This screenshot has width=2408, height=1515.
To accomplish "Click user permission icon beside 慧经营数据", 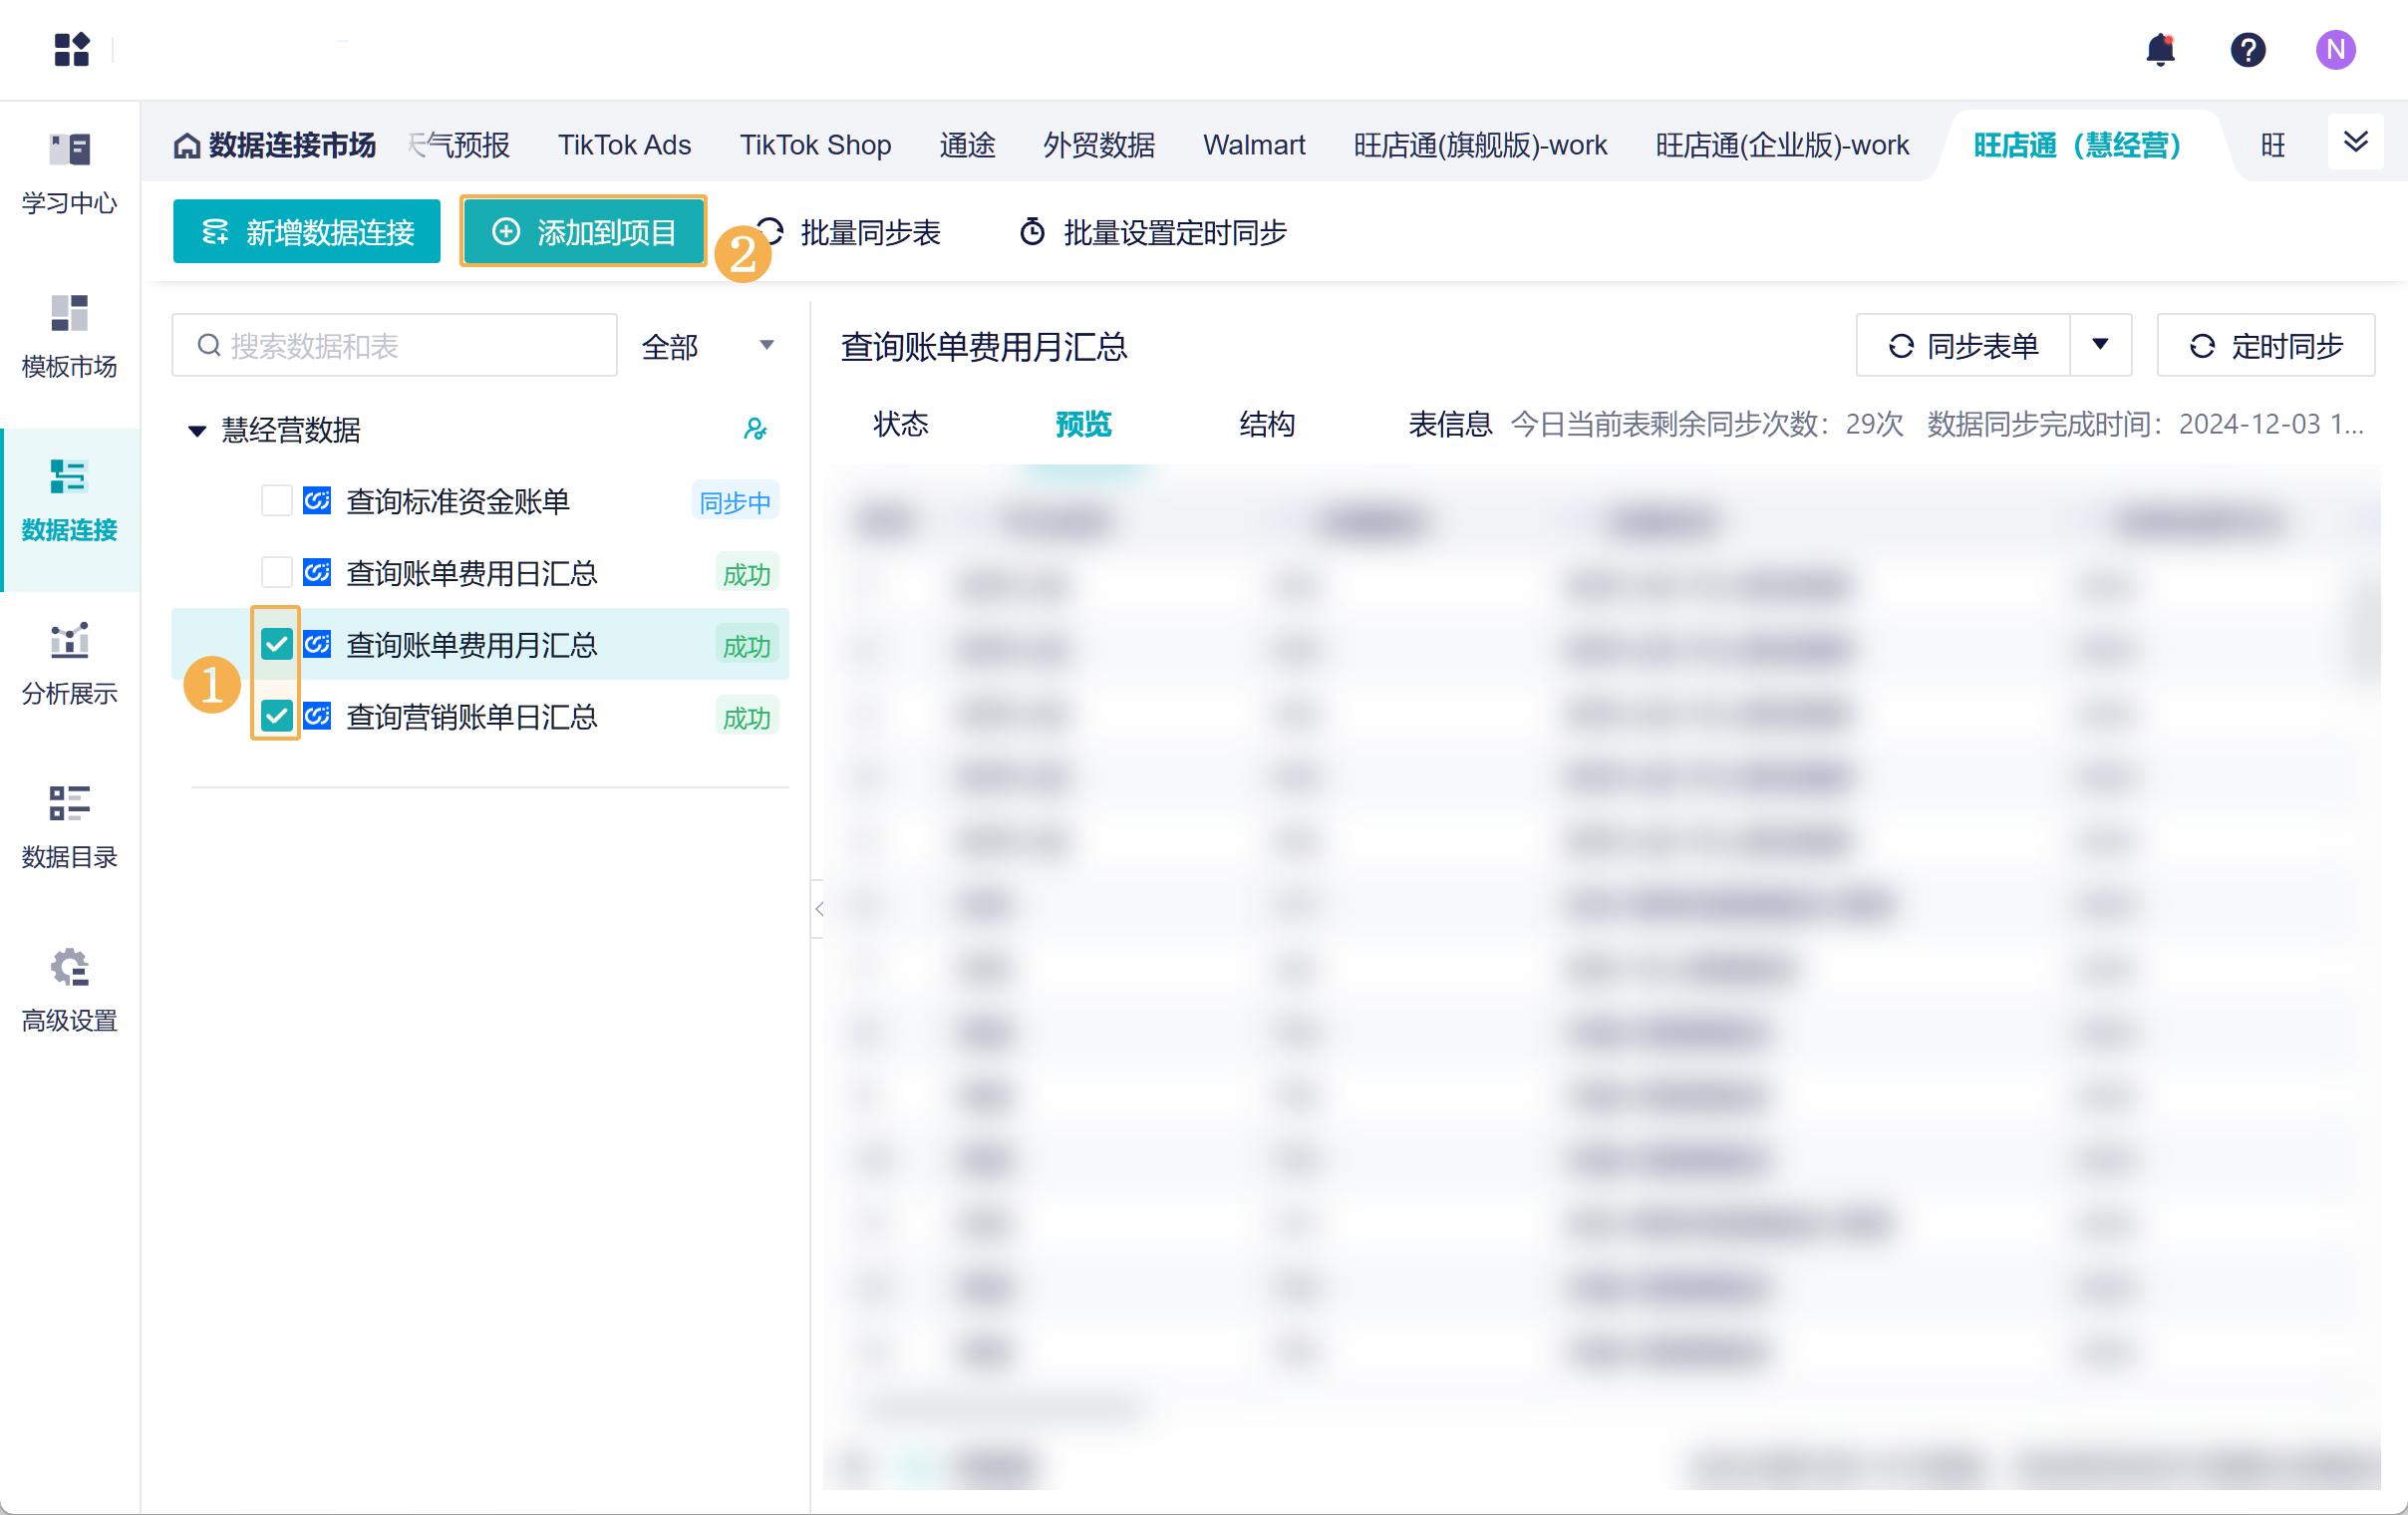I will point(755,429).
